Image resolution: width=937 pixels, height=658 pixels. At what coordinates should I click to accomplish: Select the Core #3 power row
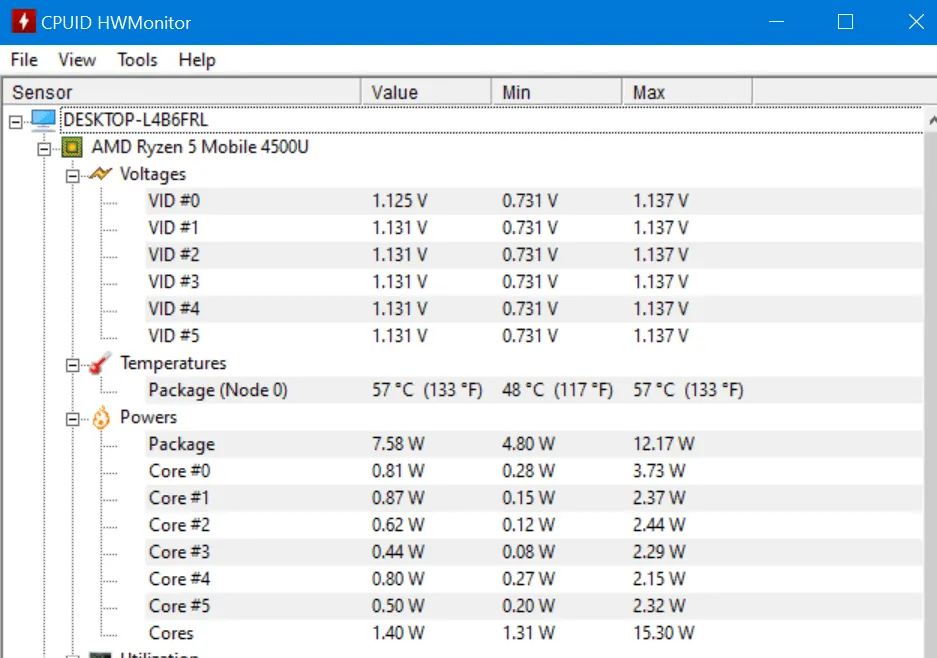tap(534, 552)
